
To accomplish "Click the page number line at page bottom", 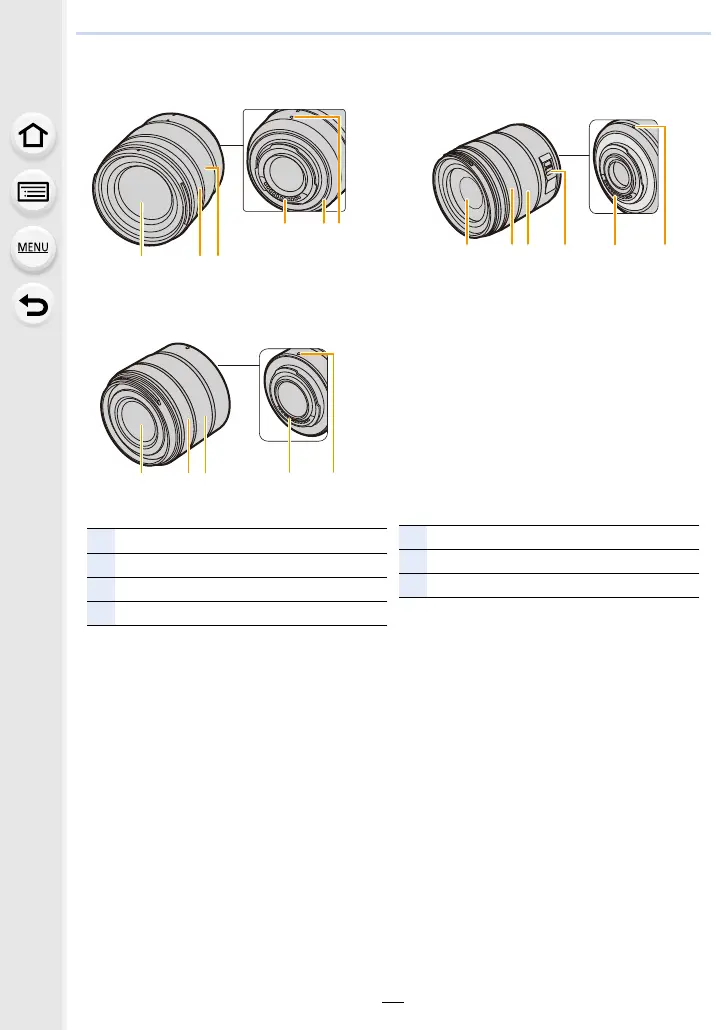I will pyautogui.click(x=393, y=1002).
